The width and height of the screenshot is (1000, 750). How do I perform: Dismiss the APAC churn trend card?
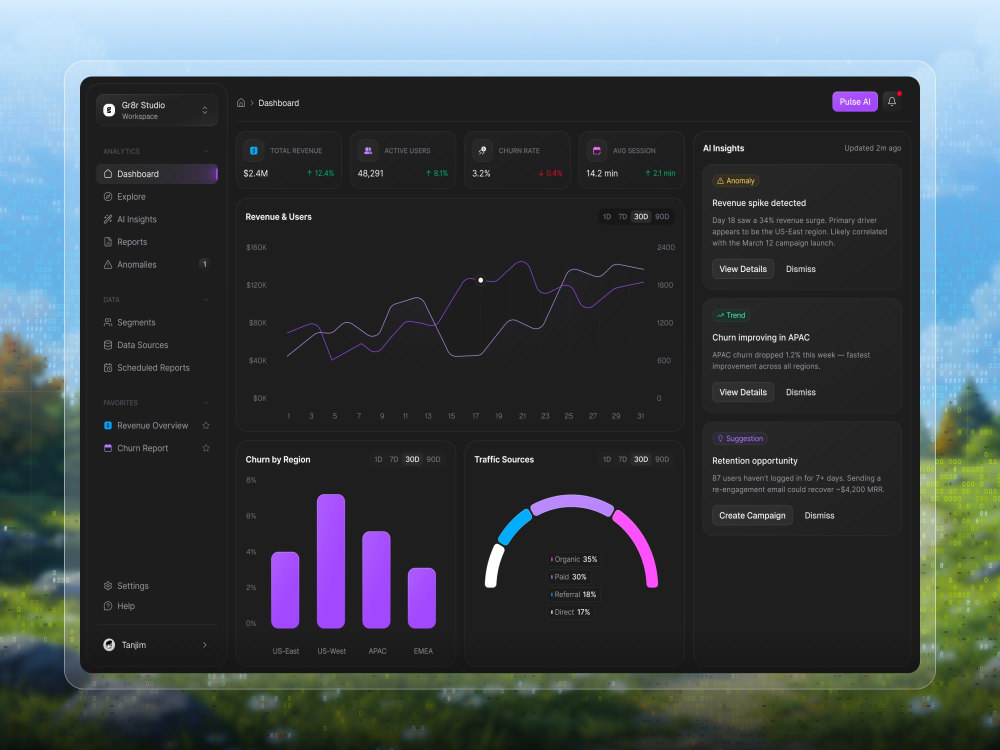coord(800,392)
